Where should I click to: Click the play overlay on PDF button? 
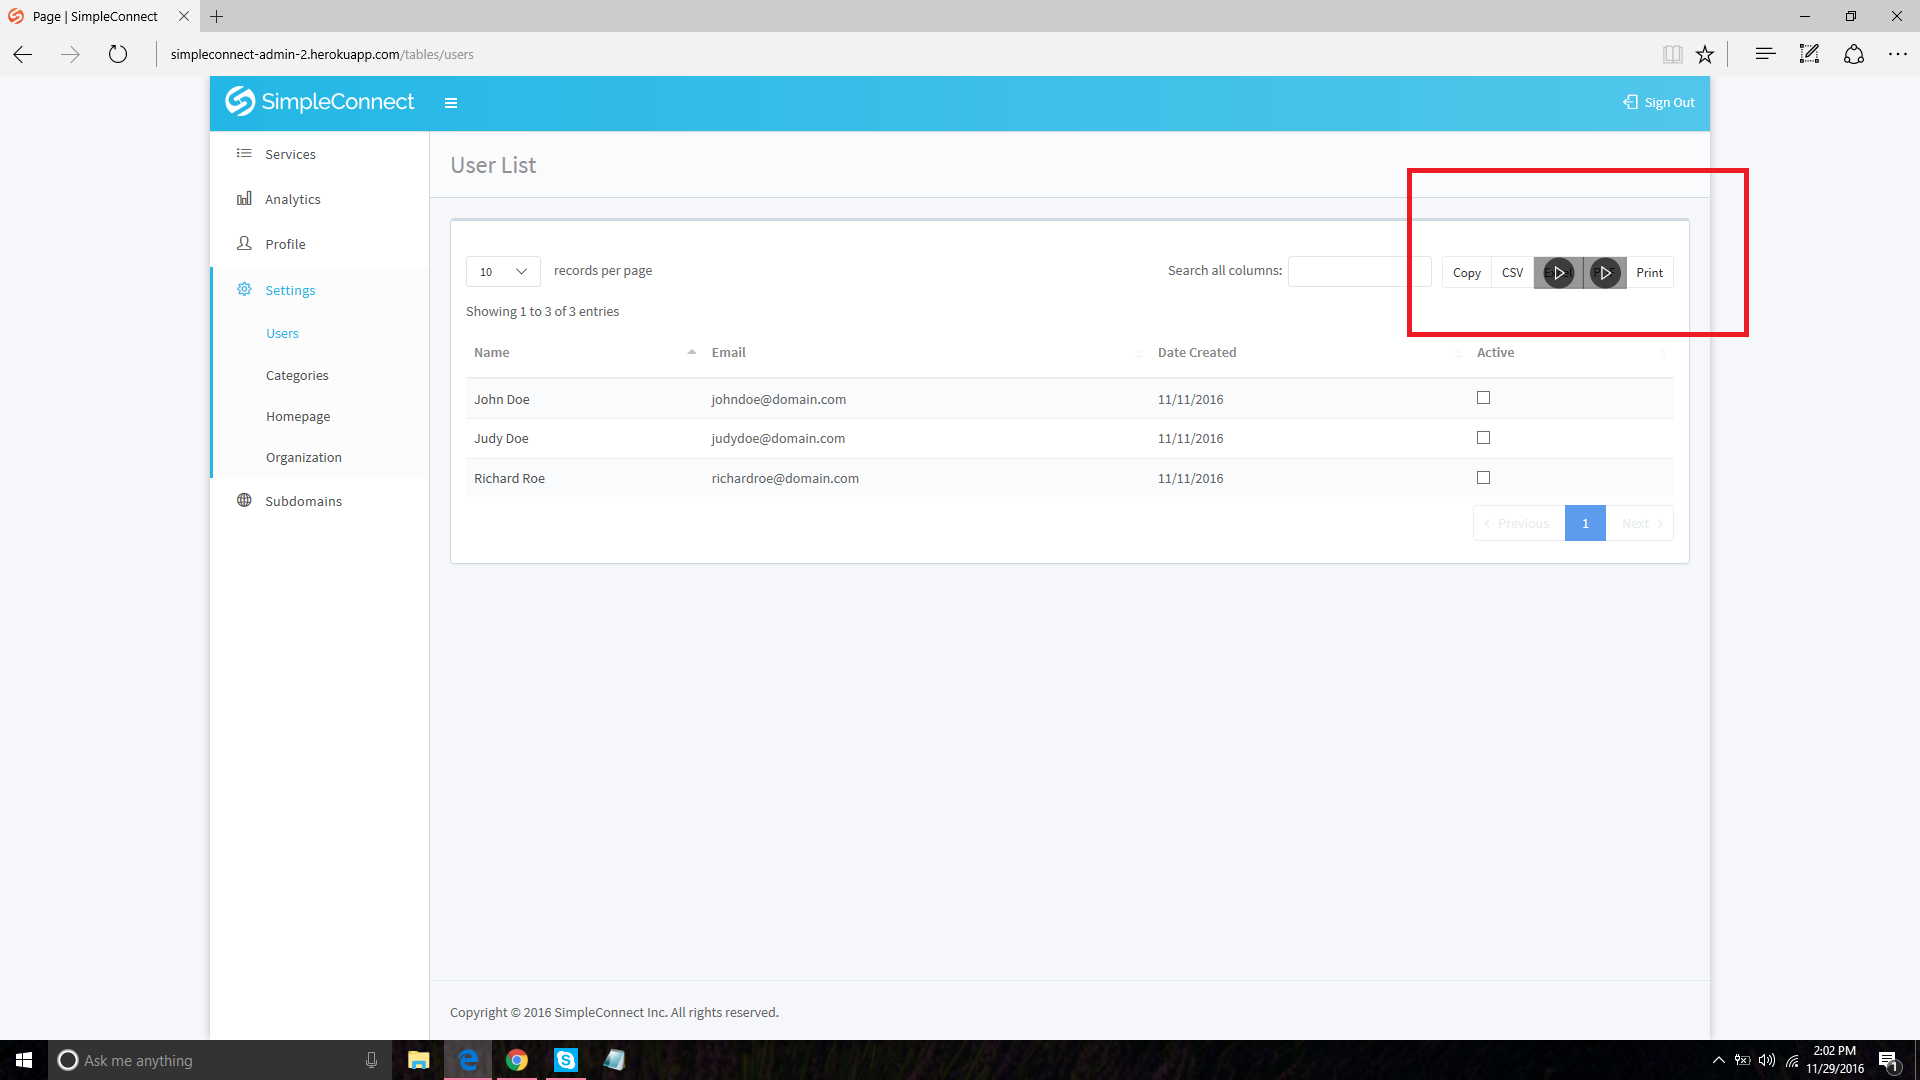(1605, 273)
